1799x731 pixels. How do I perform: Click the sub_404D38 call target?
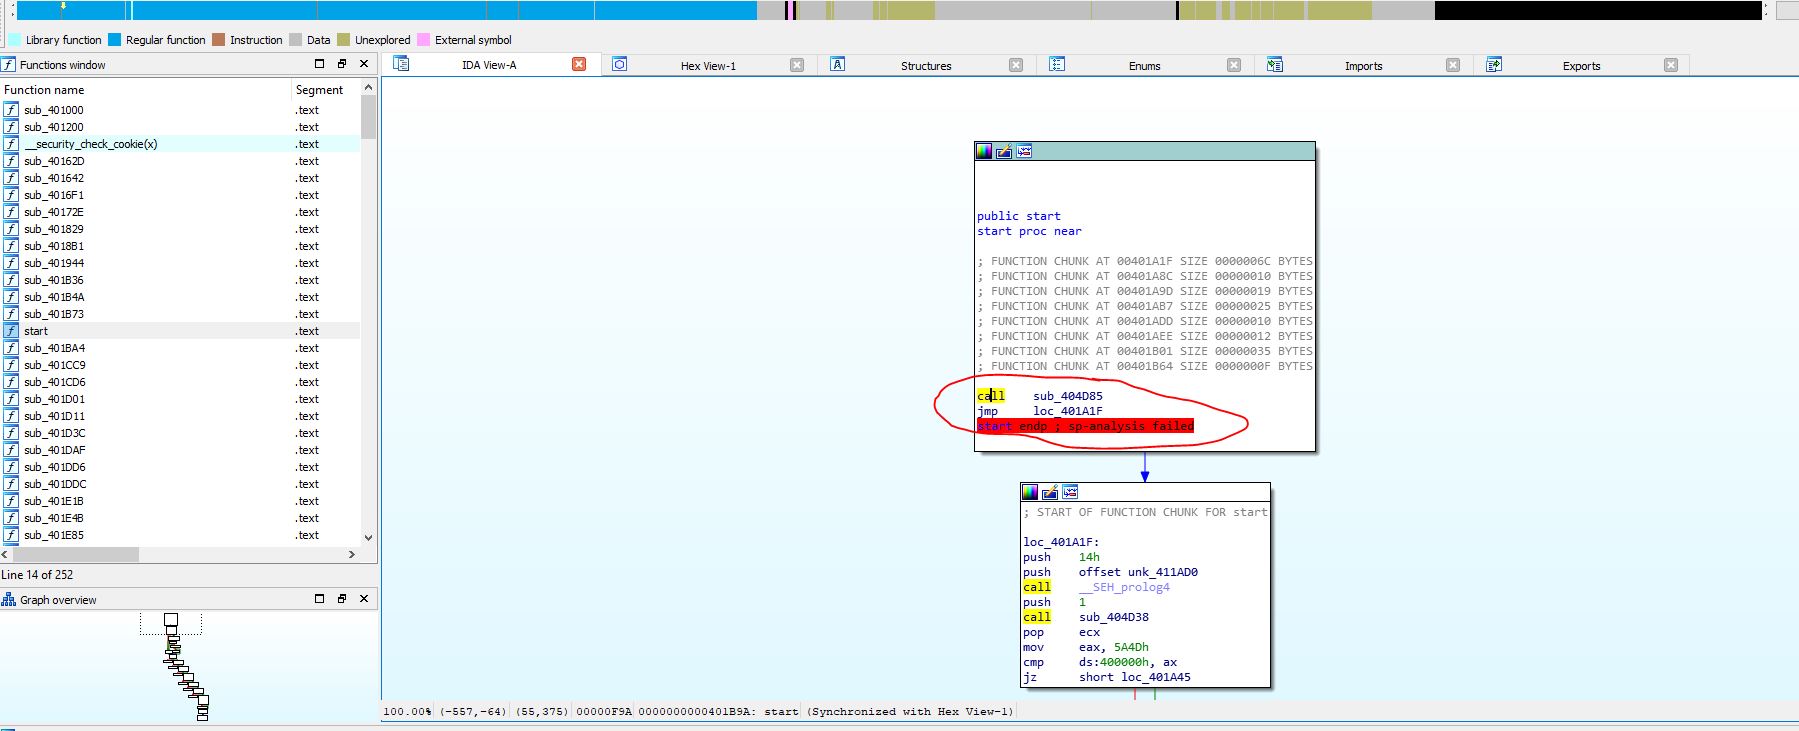(1114, 617)
